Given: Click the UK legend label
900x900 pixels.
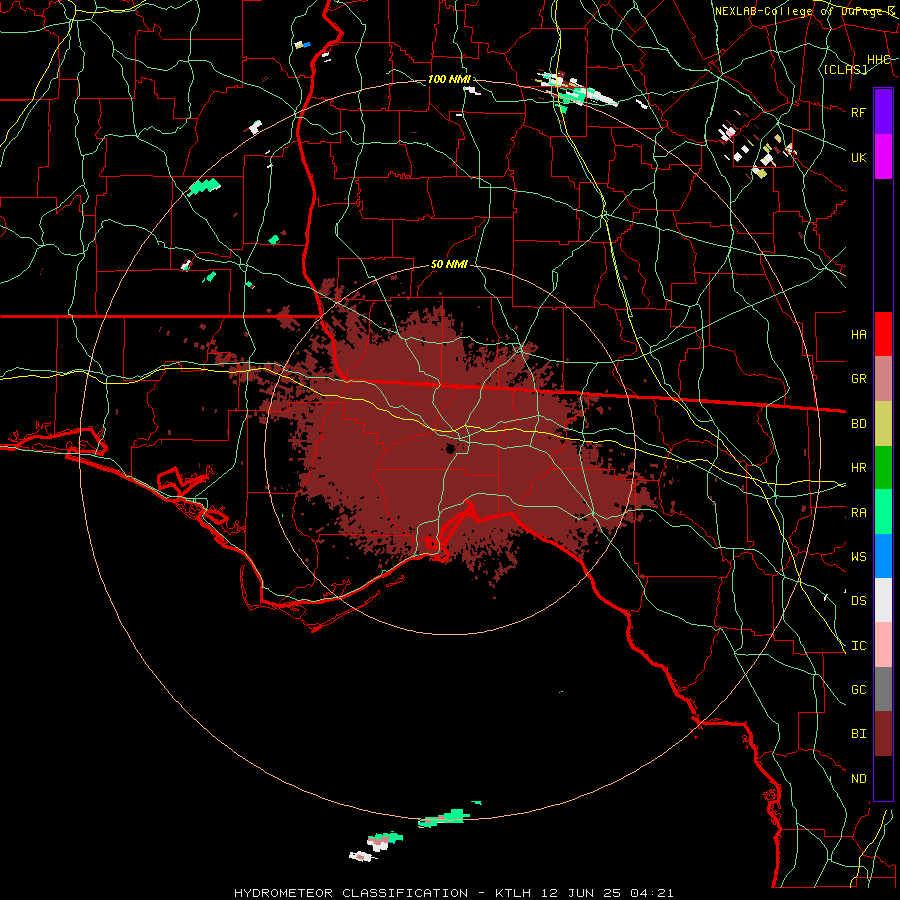Looking at the screenshot, I should [x=858, y=157].
